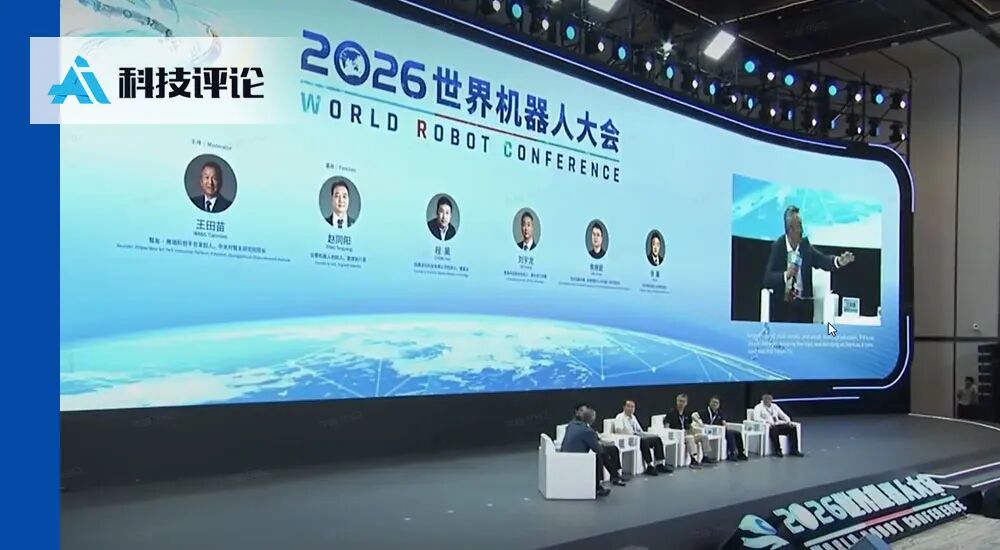
Task: Click the 科技评论 channel name text
Action: point(191,82)
